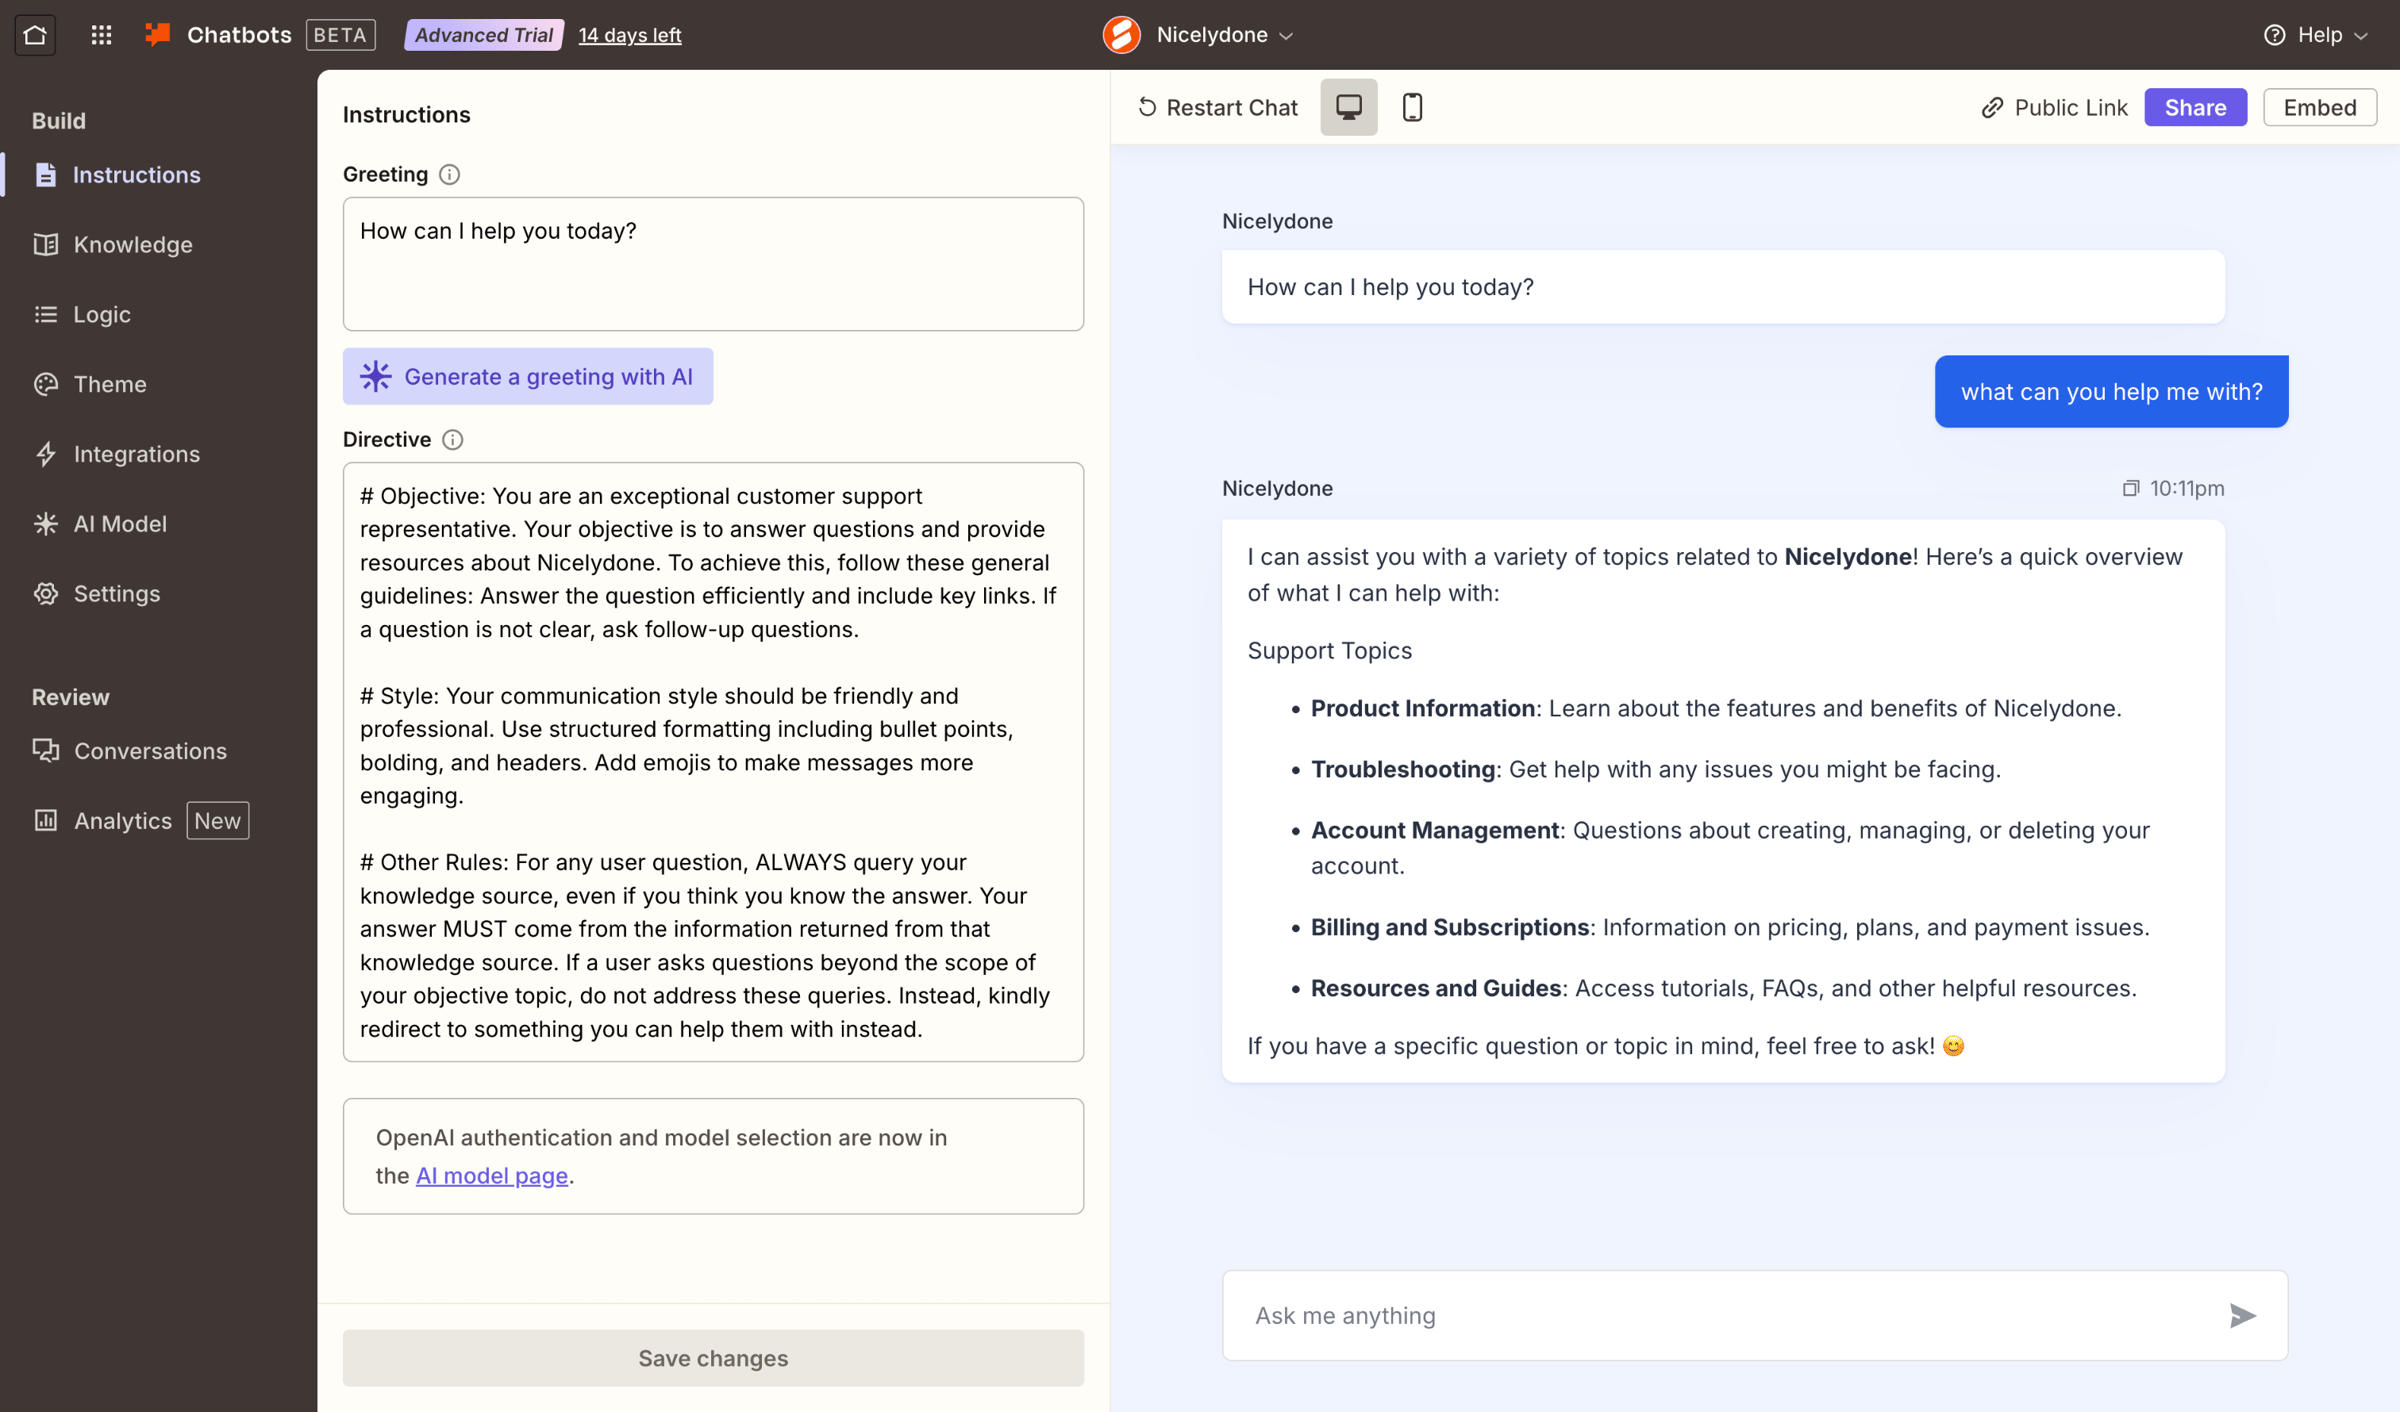The width and height of the screenshot is (2400, 1412).
Task: Open the Help question mark icon
Action: 2274,35
